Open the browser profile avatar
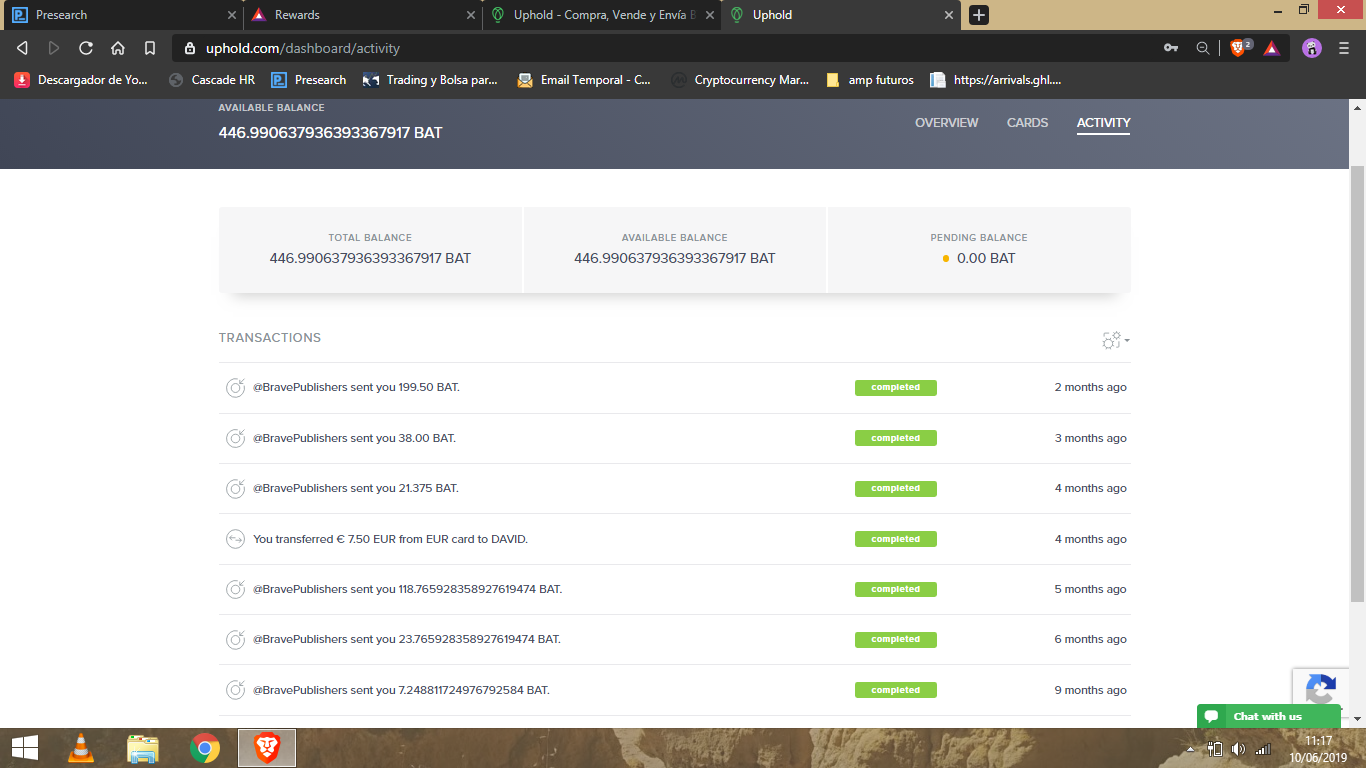Image resolution: width=1368 pixels, height=768 pixels. [x=1312, y=48]
